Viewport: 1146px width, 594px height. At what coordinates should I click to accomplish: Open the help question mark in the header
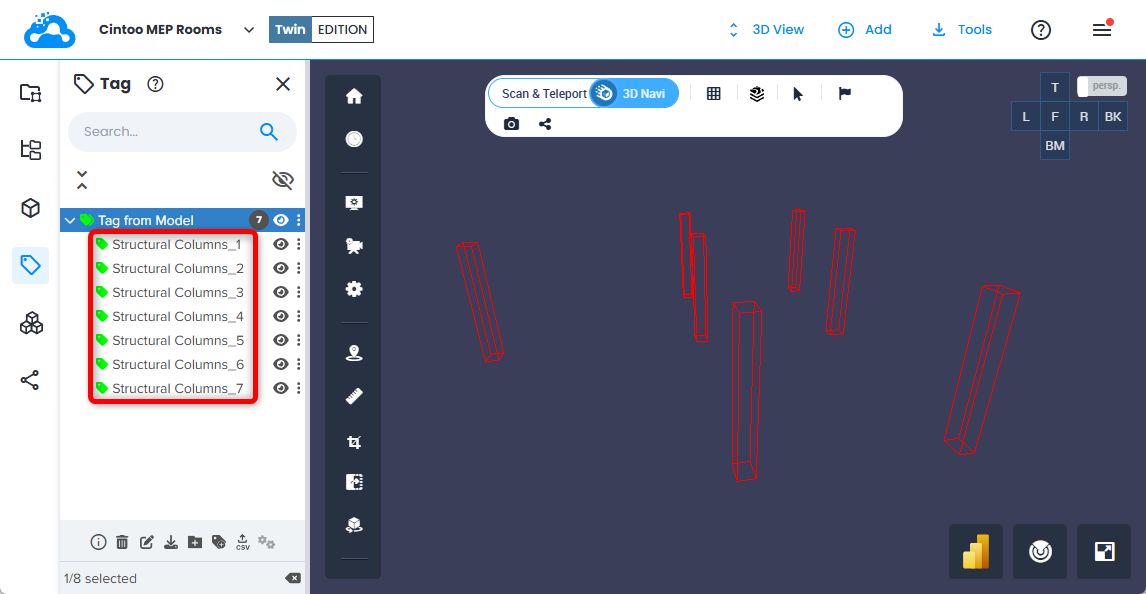pyautogui.click(x=1041, y=30)
